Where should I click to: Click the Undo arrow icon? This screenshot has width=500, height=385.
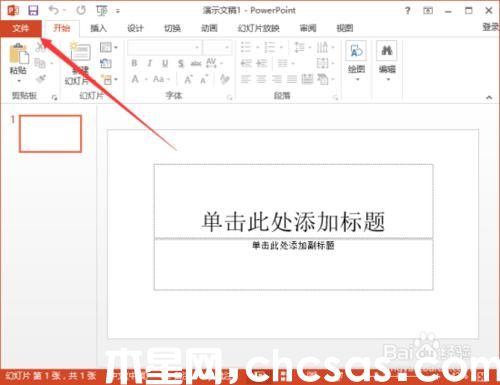tap(53, 10)
